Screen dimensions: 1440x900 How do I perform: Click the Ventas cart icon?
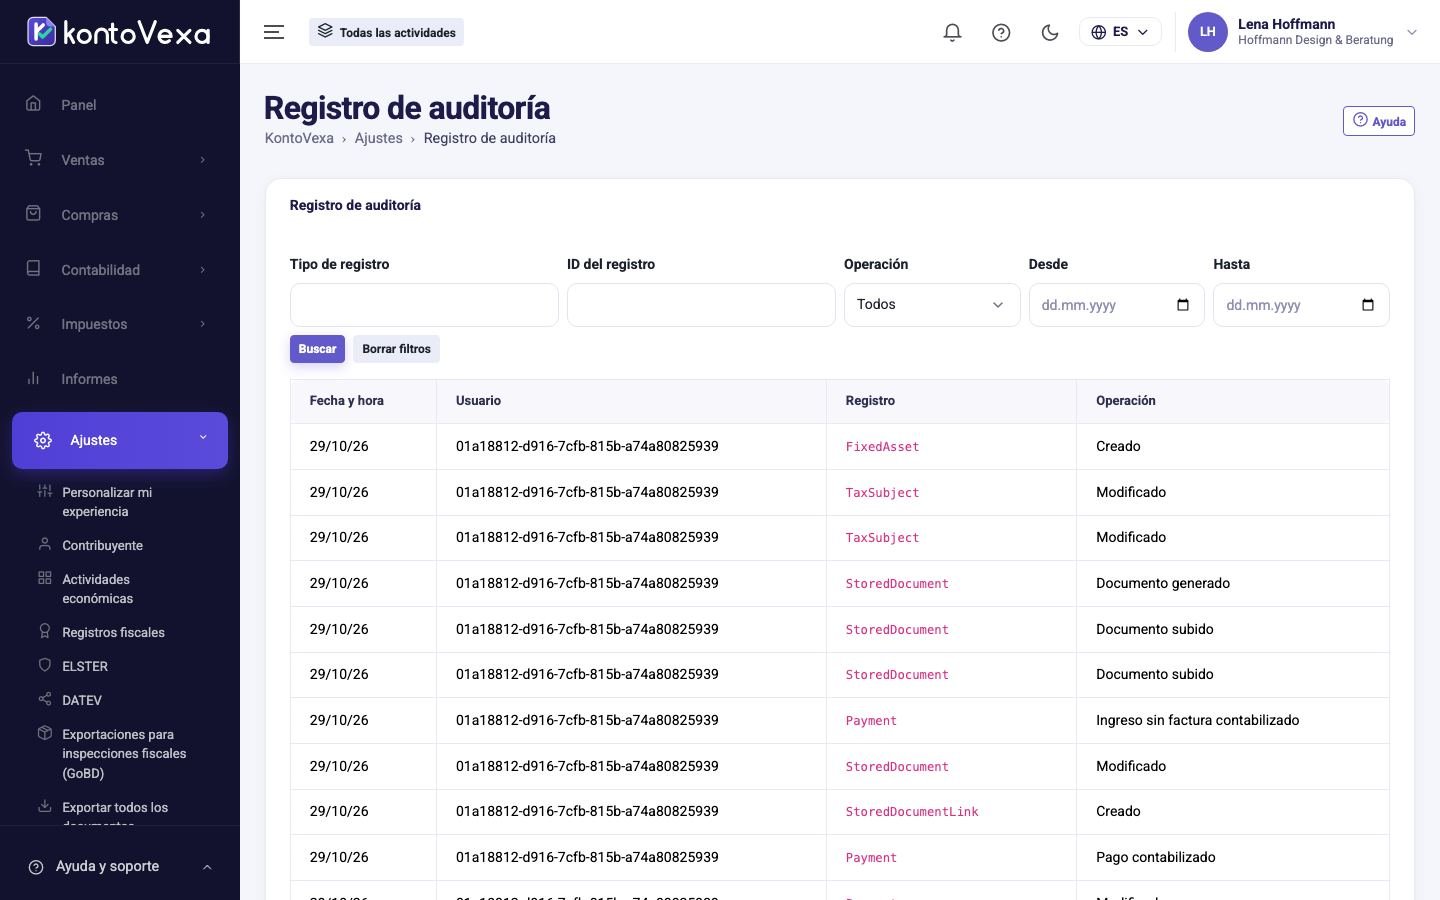pyautogui.click(x=33, y=158)
